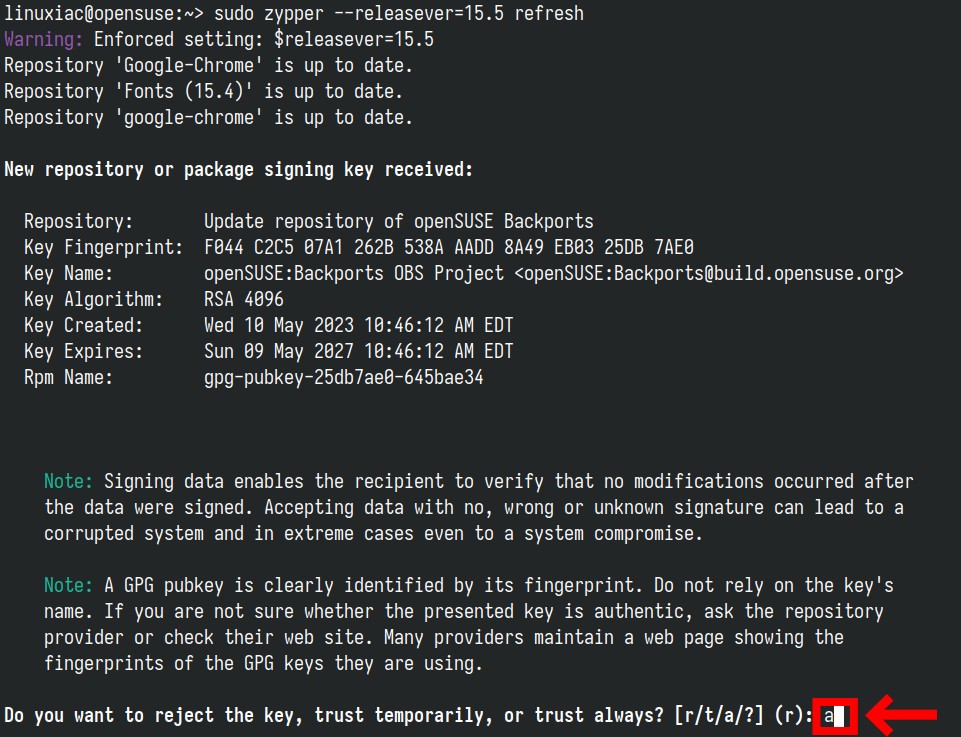961x737 pixels.
Task: Click the 'Key Expires' date Sun 09 May 2027
Action: point(359,351)
